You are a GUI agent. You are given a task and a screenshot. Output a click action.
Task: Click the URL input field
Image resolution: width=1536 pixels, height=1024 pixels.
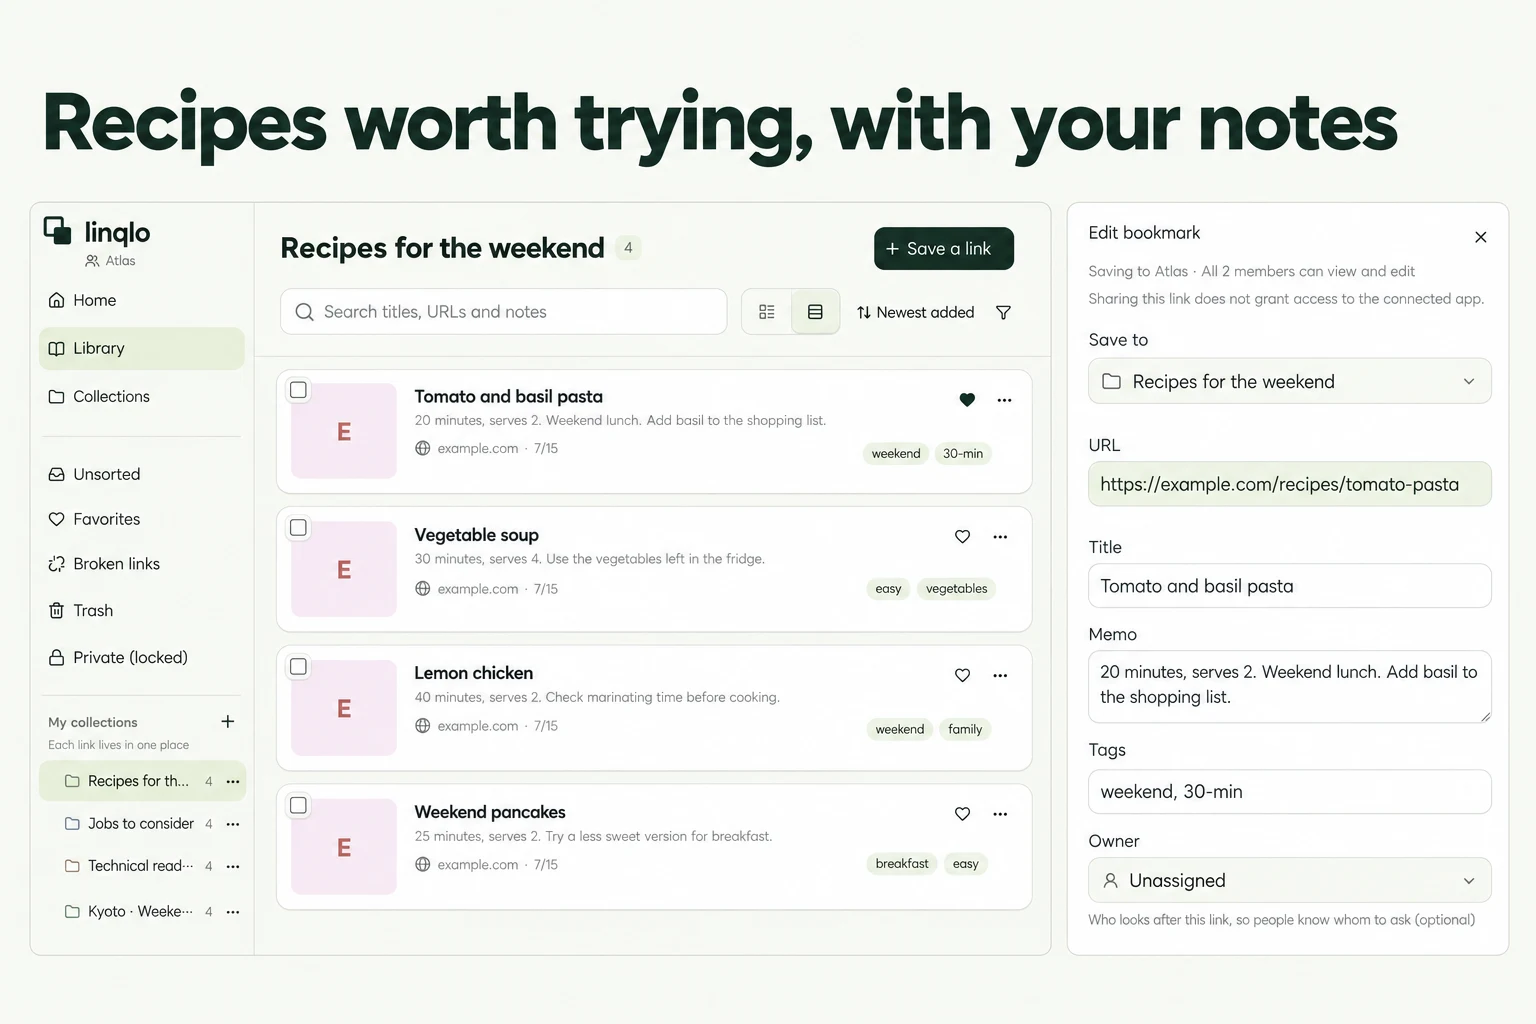click(x=1290, y=484)
